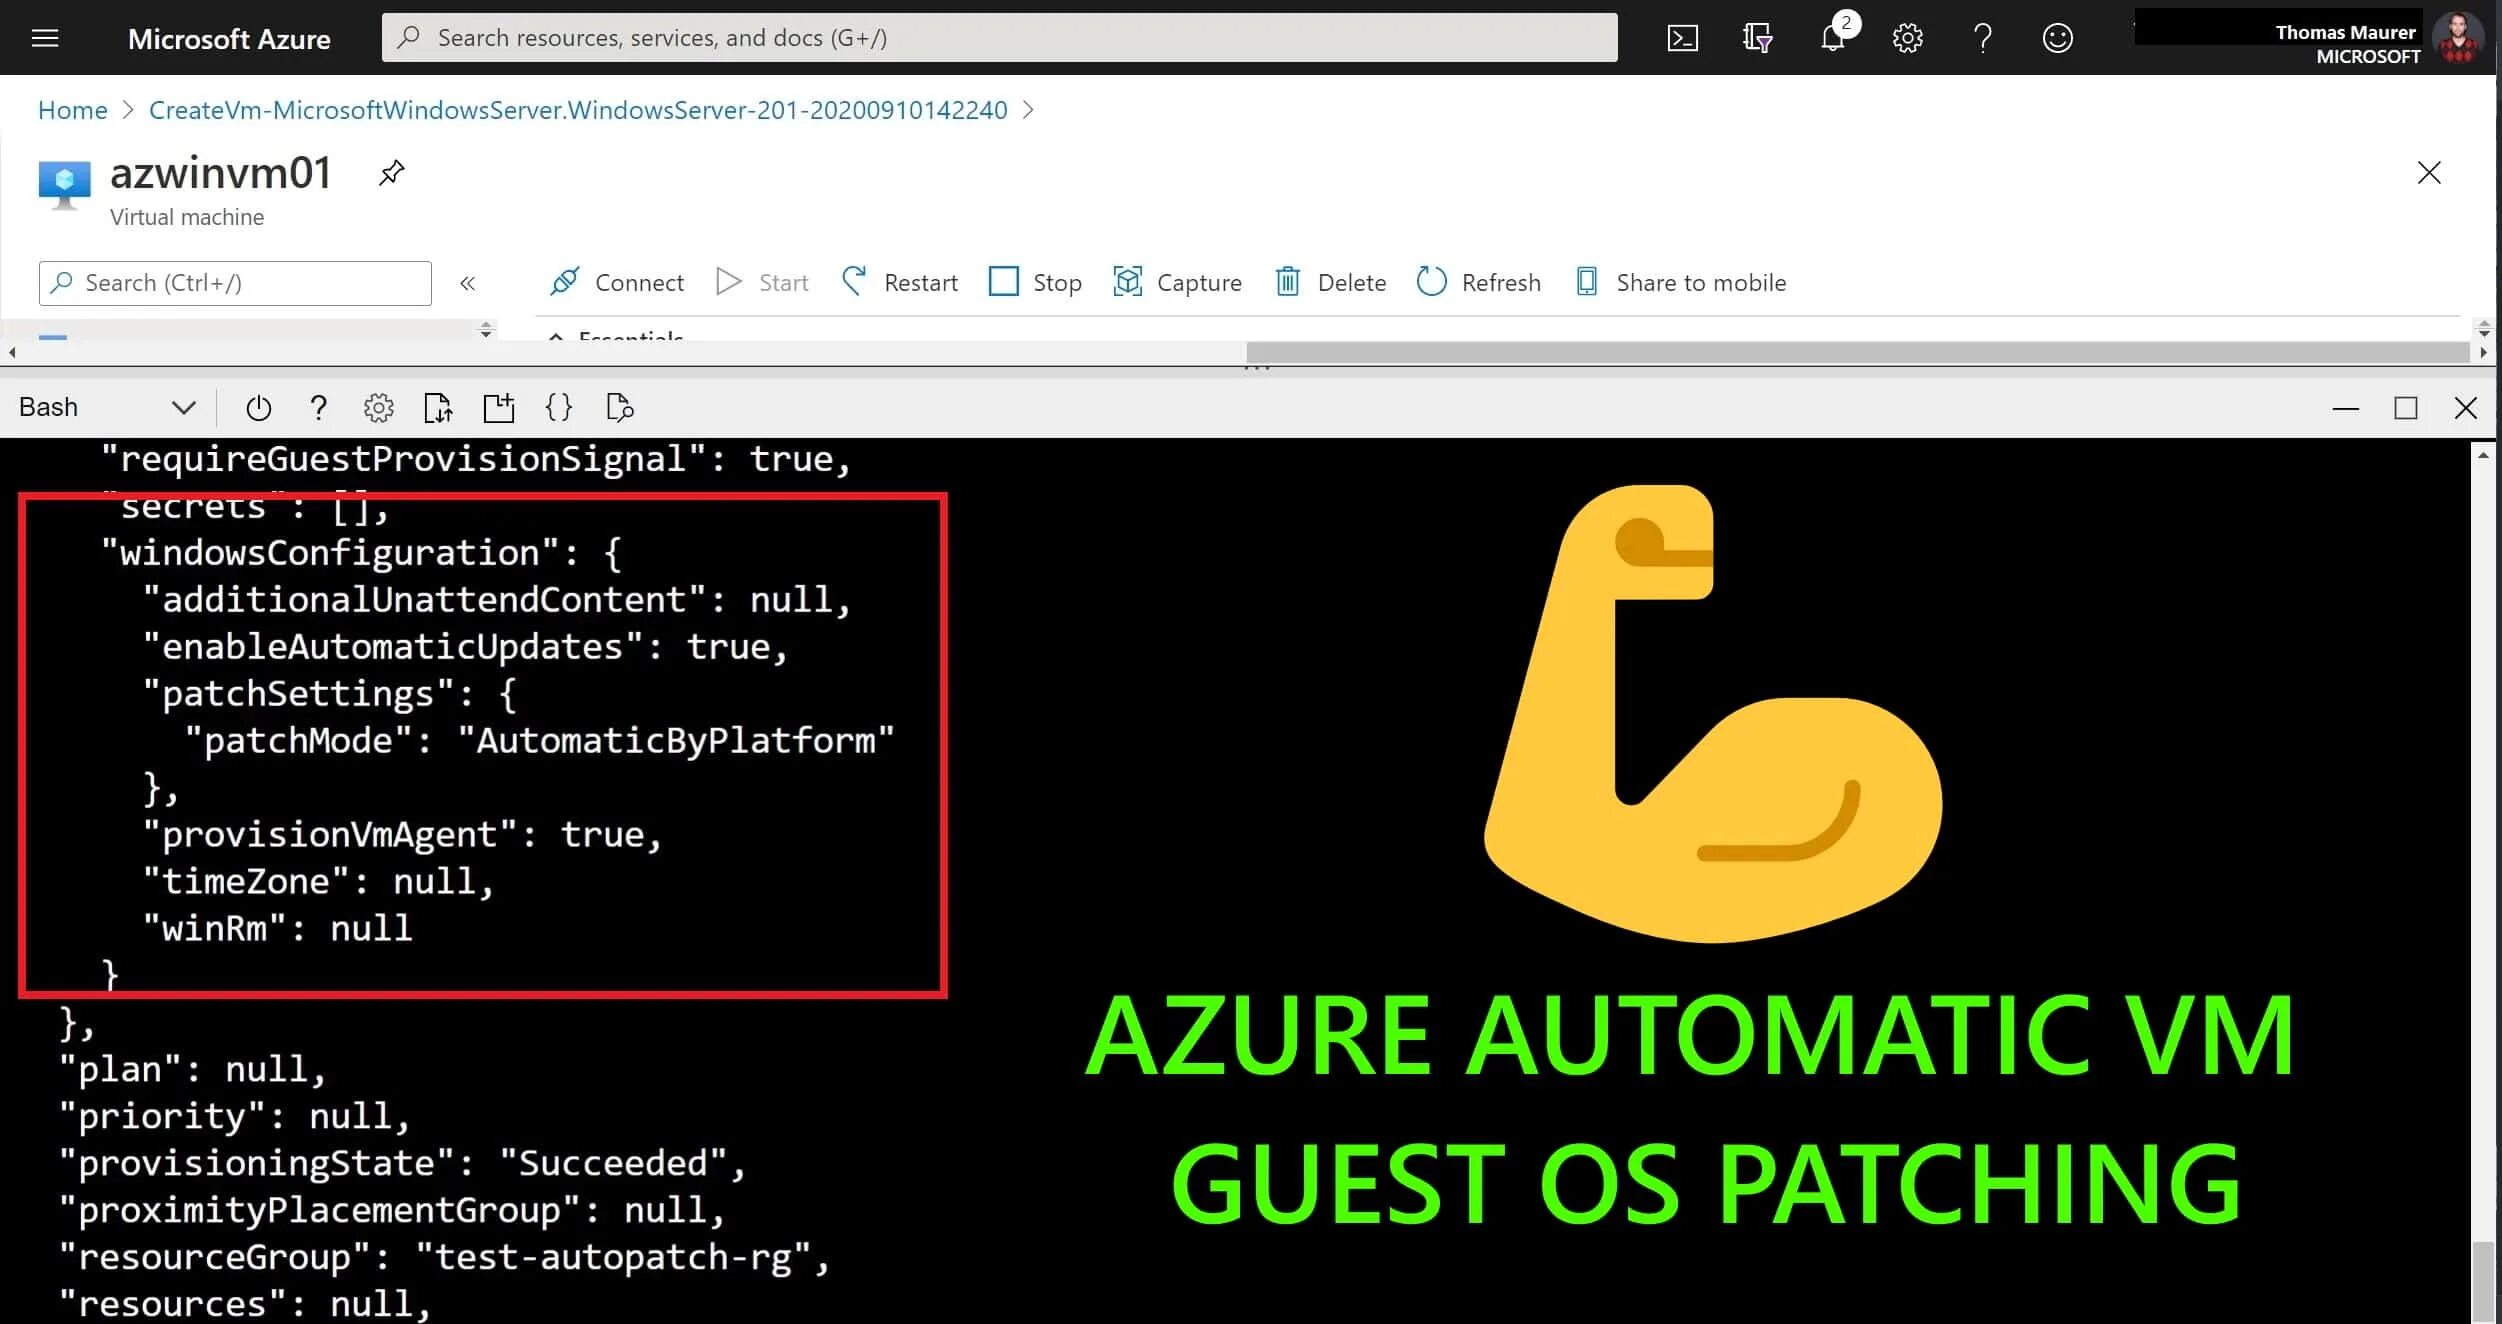
Task: Open Cloud Shell settings gear
Action: coord(378,408)
